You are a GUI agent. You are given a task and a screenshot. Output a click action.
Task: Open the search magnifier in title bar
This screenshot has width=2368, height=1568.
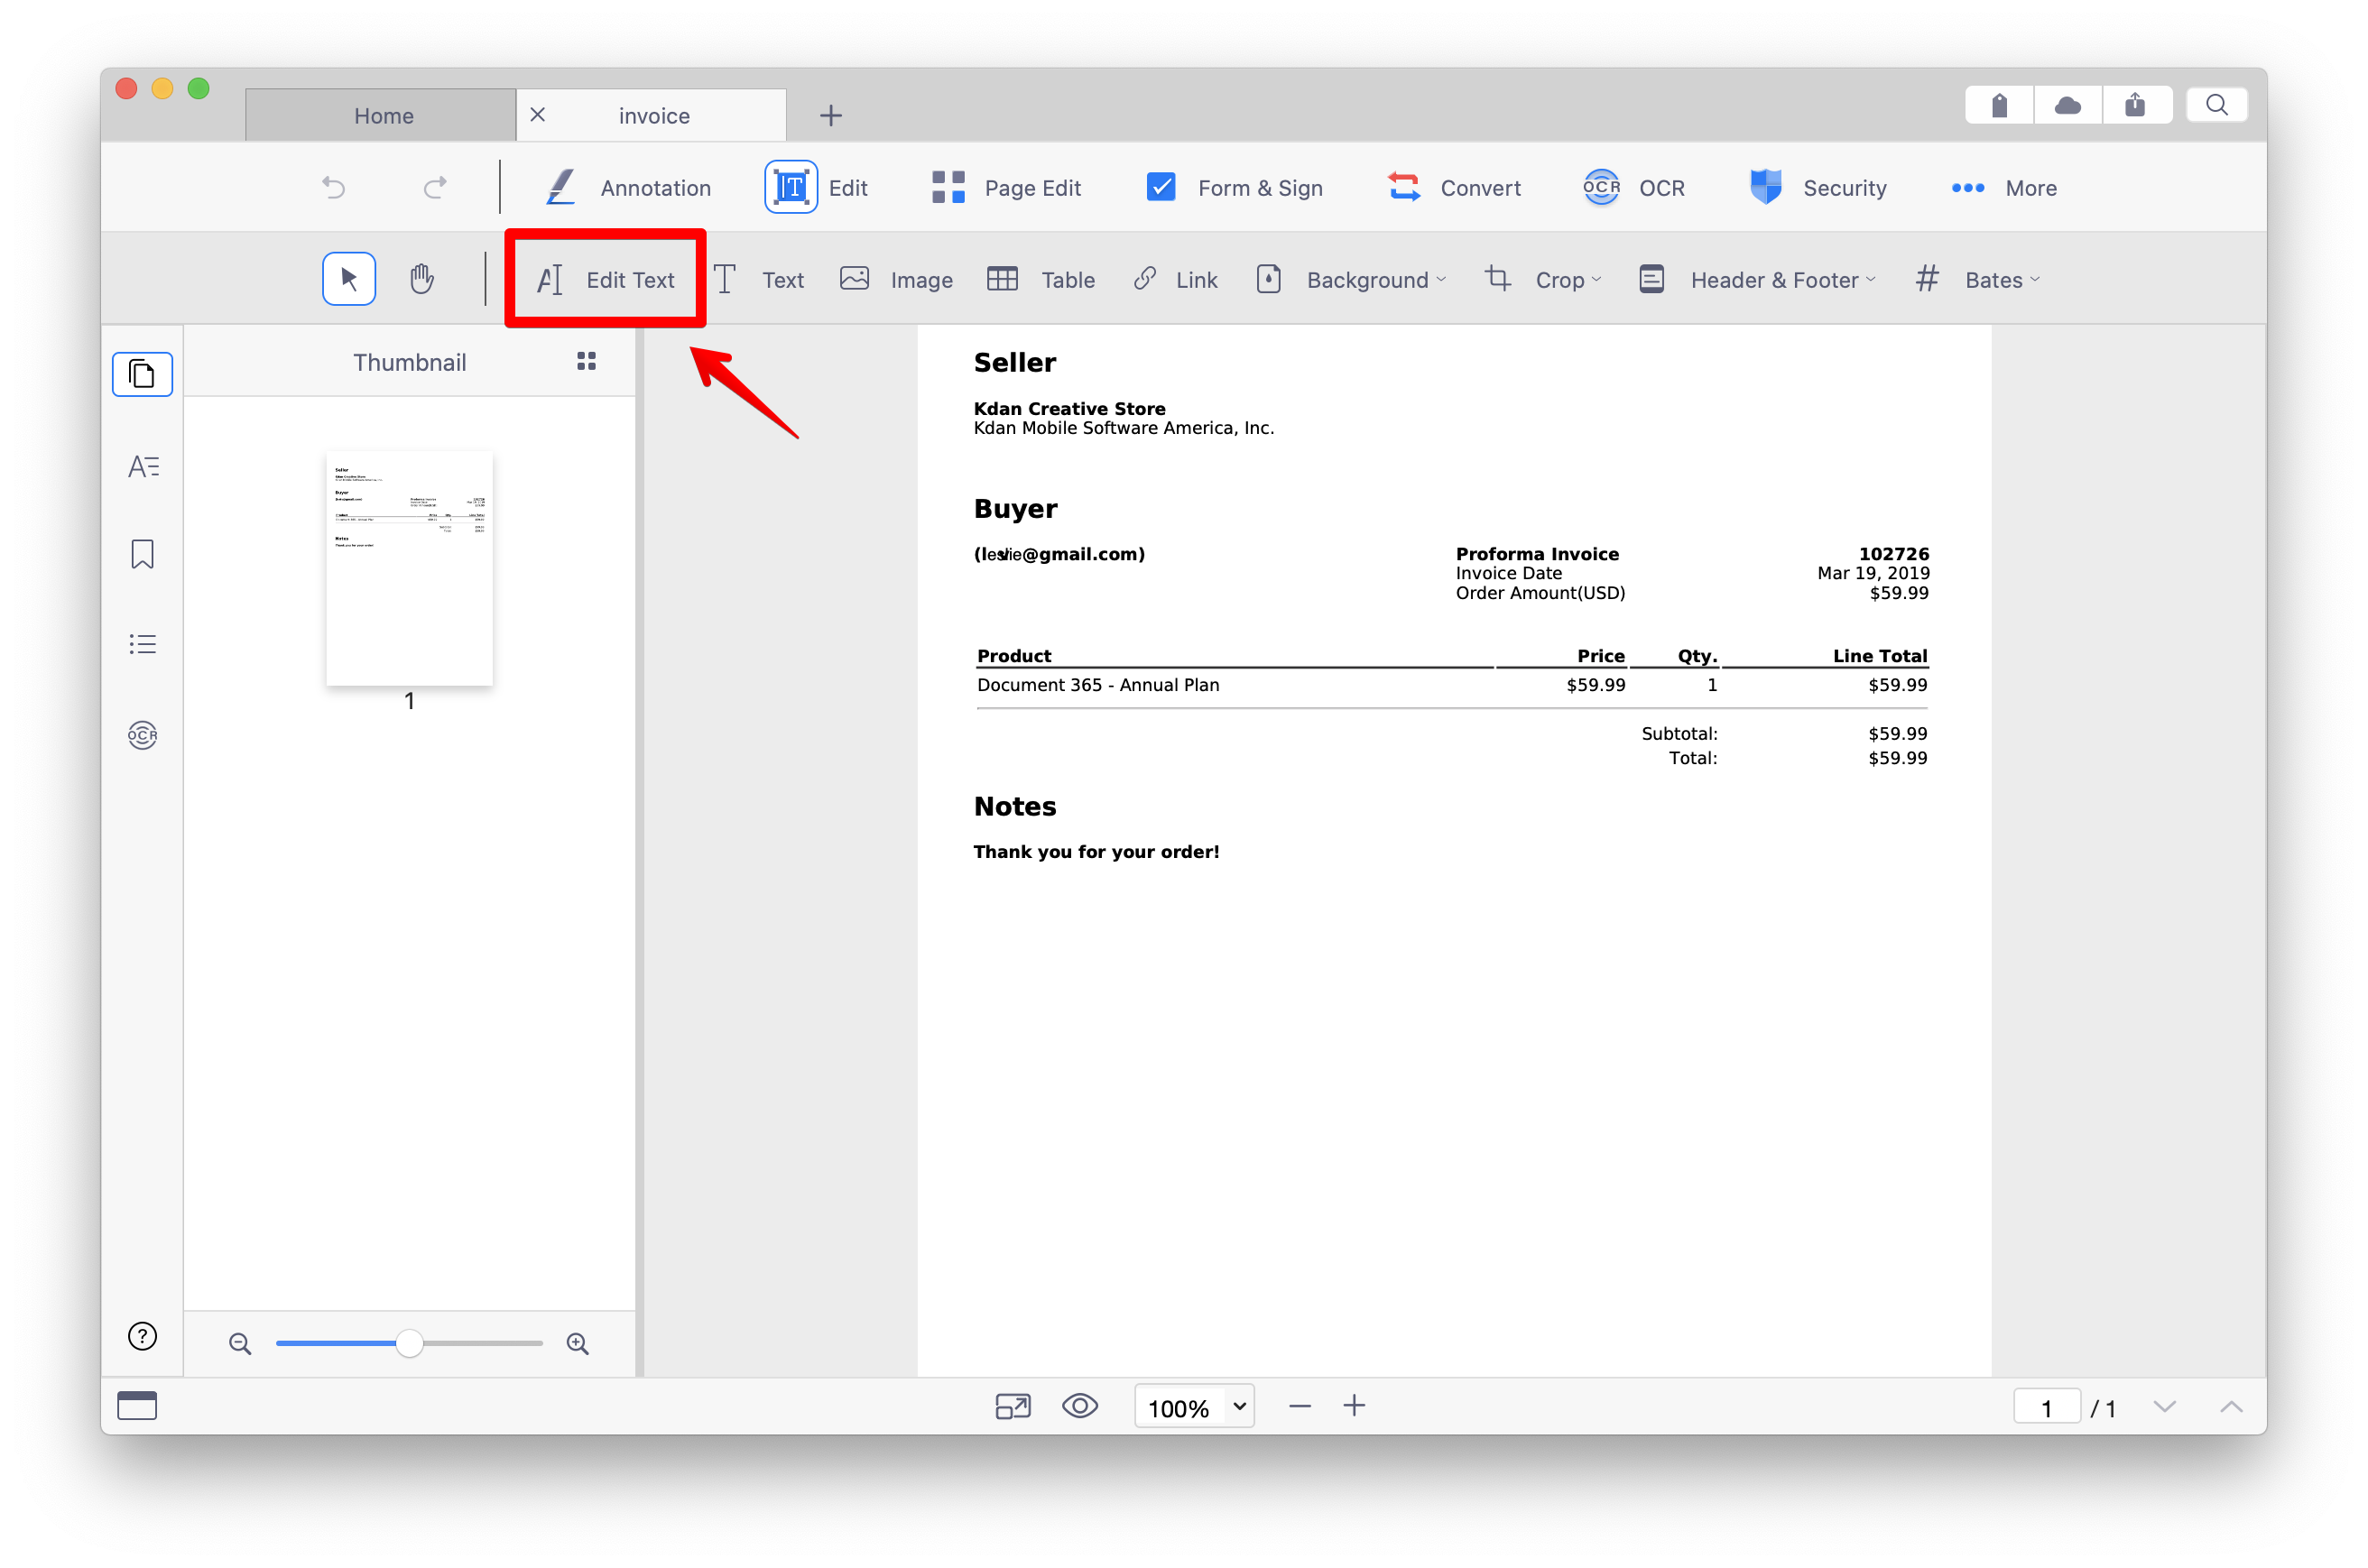point(2216,106)
